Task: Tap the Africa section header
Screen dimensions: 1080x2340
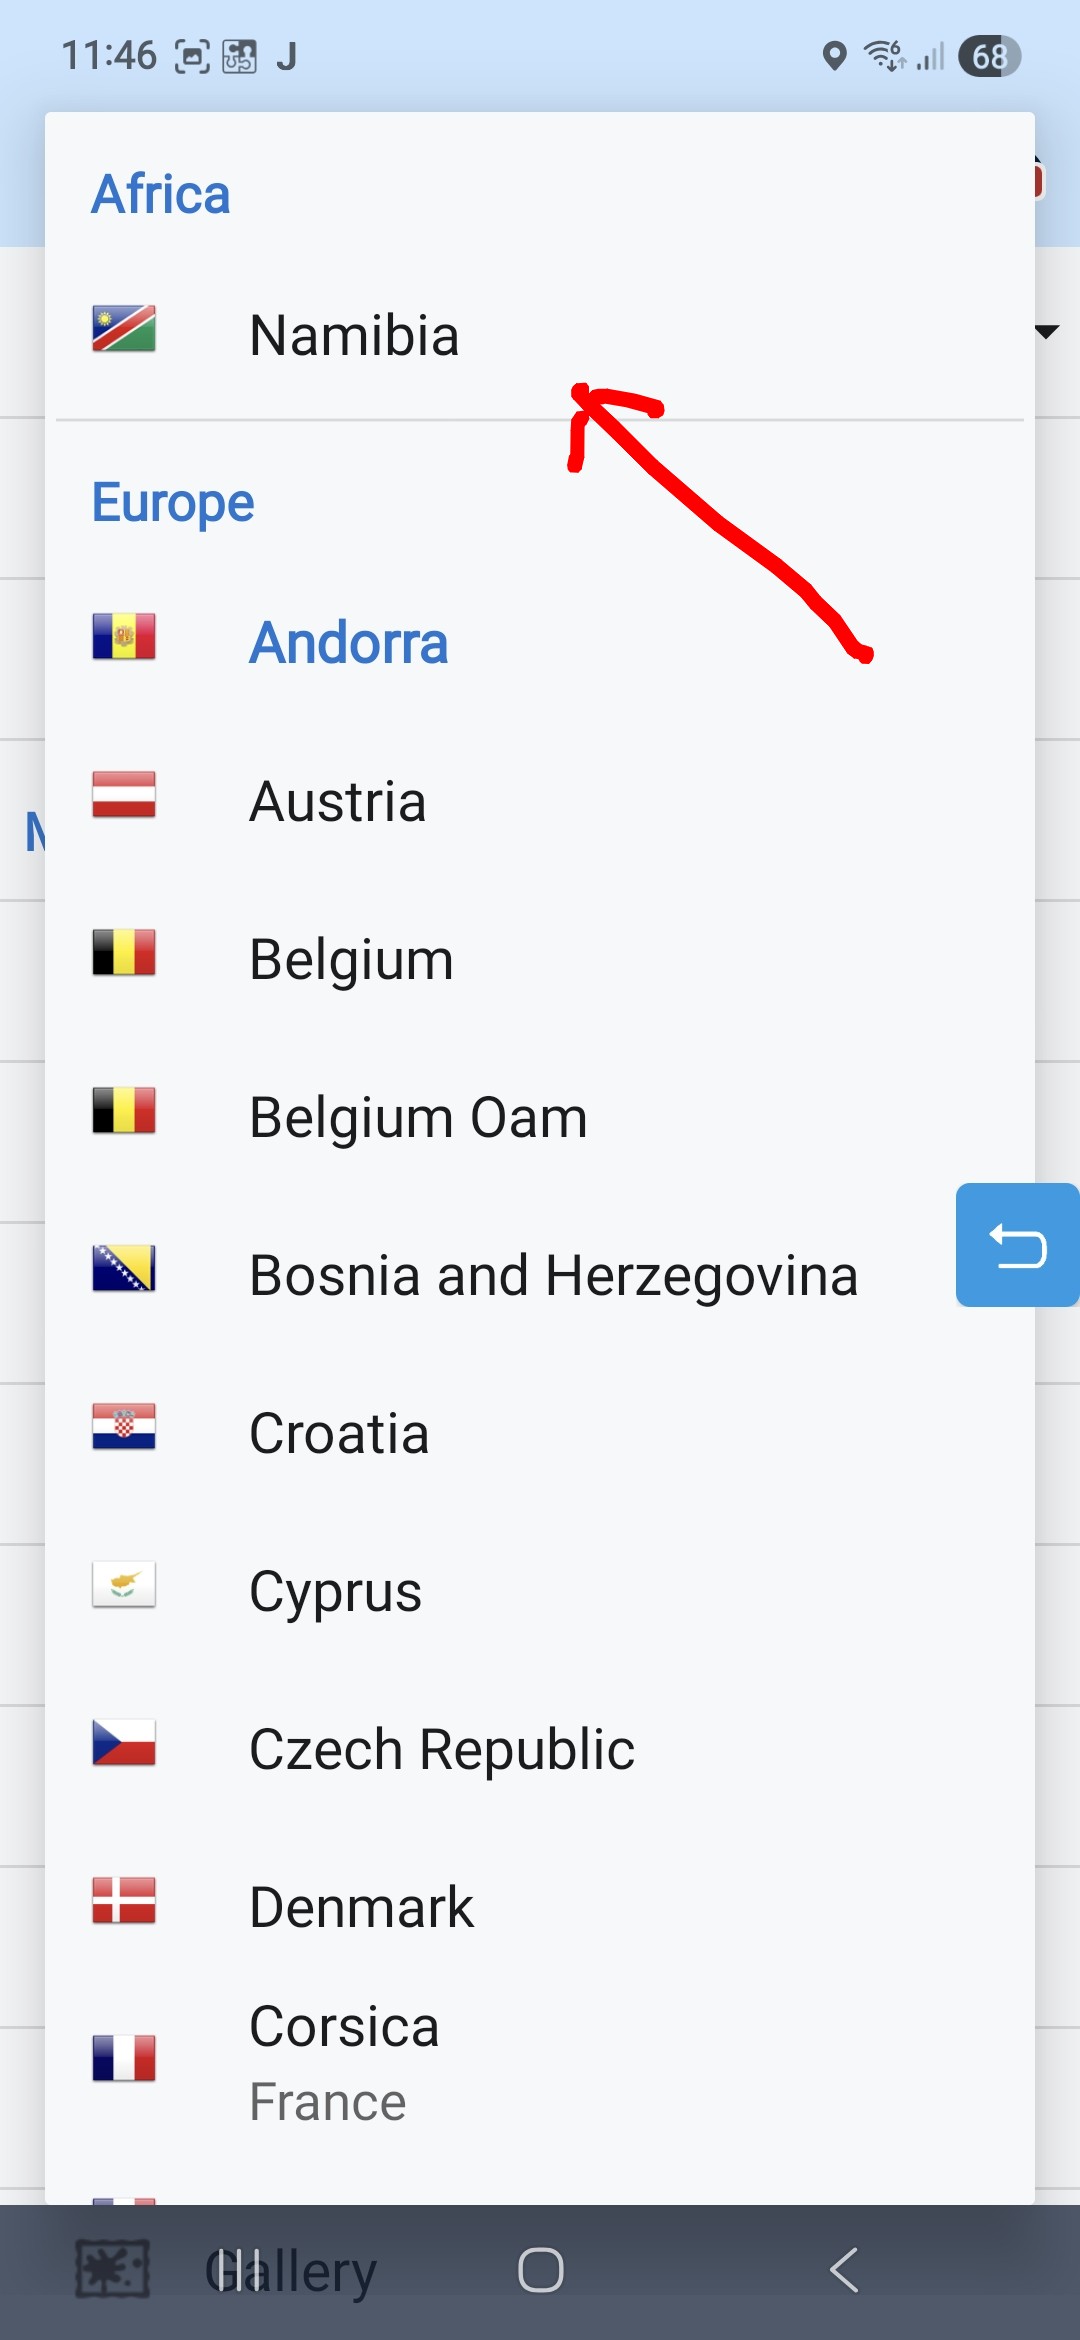Action: [x=161, y=194]
